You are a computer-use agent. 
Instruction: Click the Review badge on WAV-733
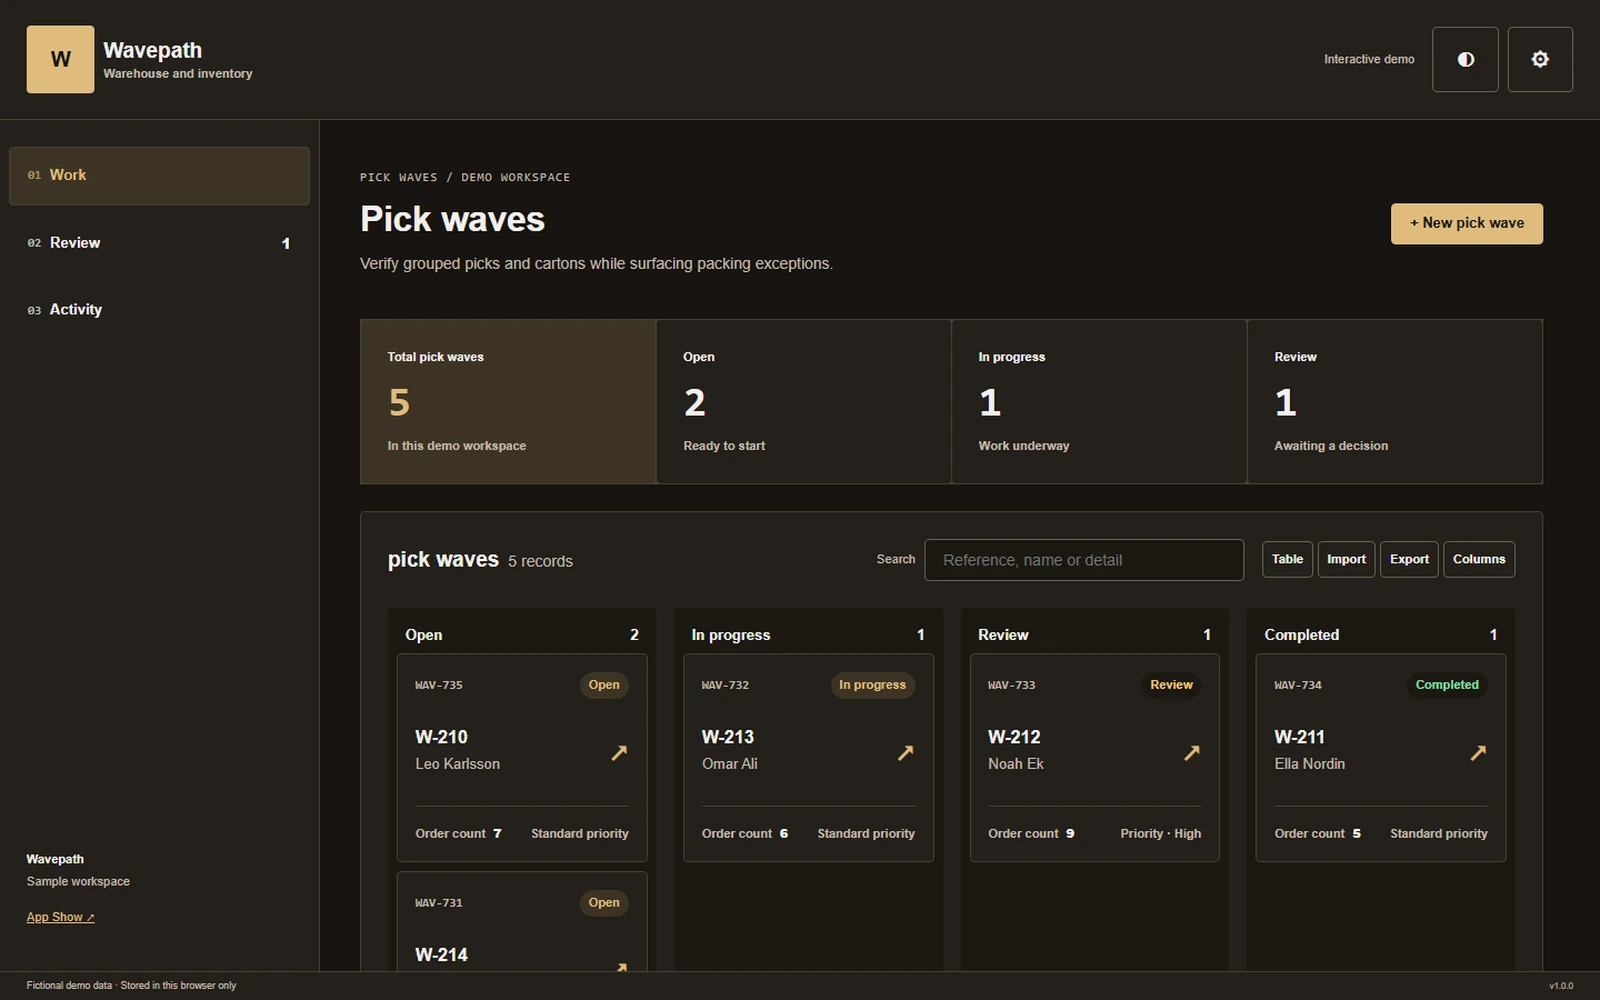[1171, 685]
